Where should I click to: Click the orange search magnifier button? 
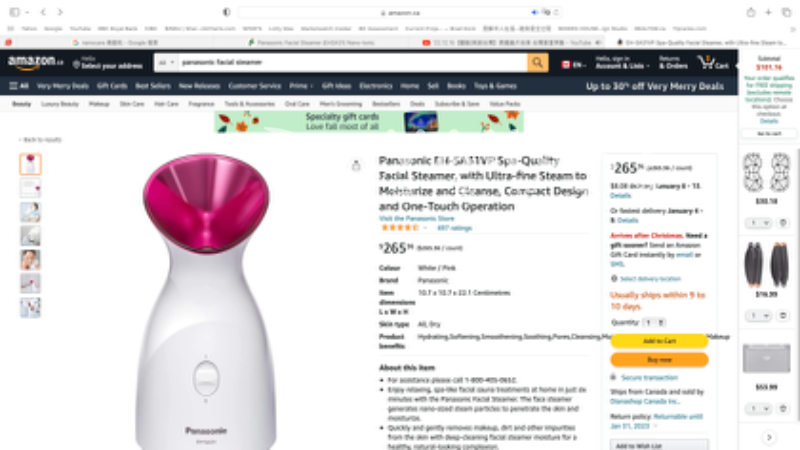click(x=537, y=63)
